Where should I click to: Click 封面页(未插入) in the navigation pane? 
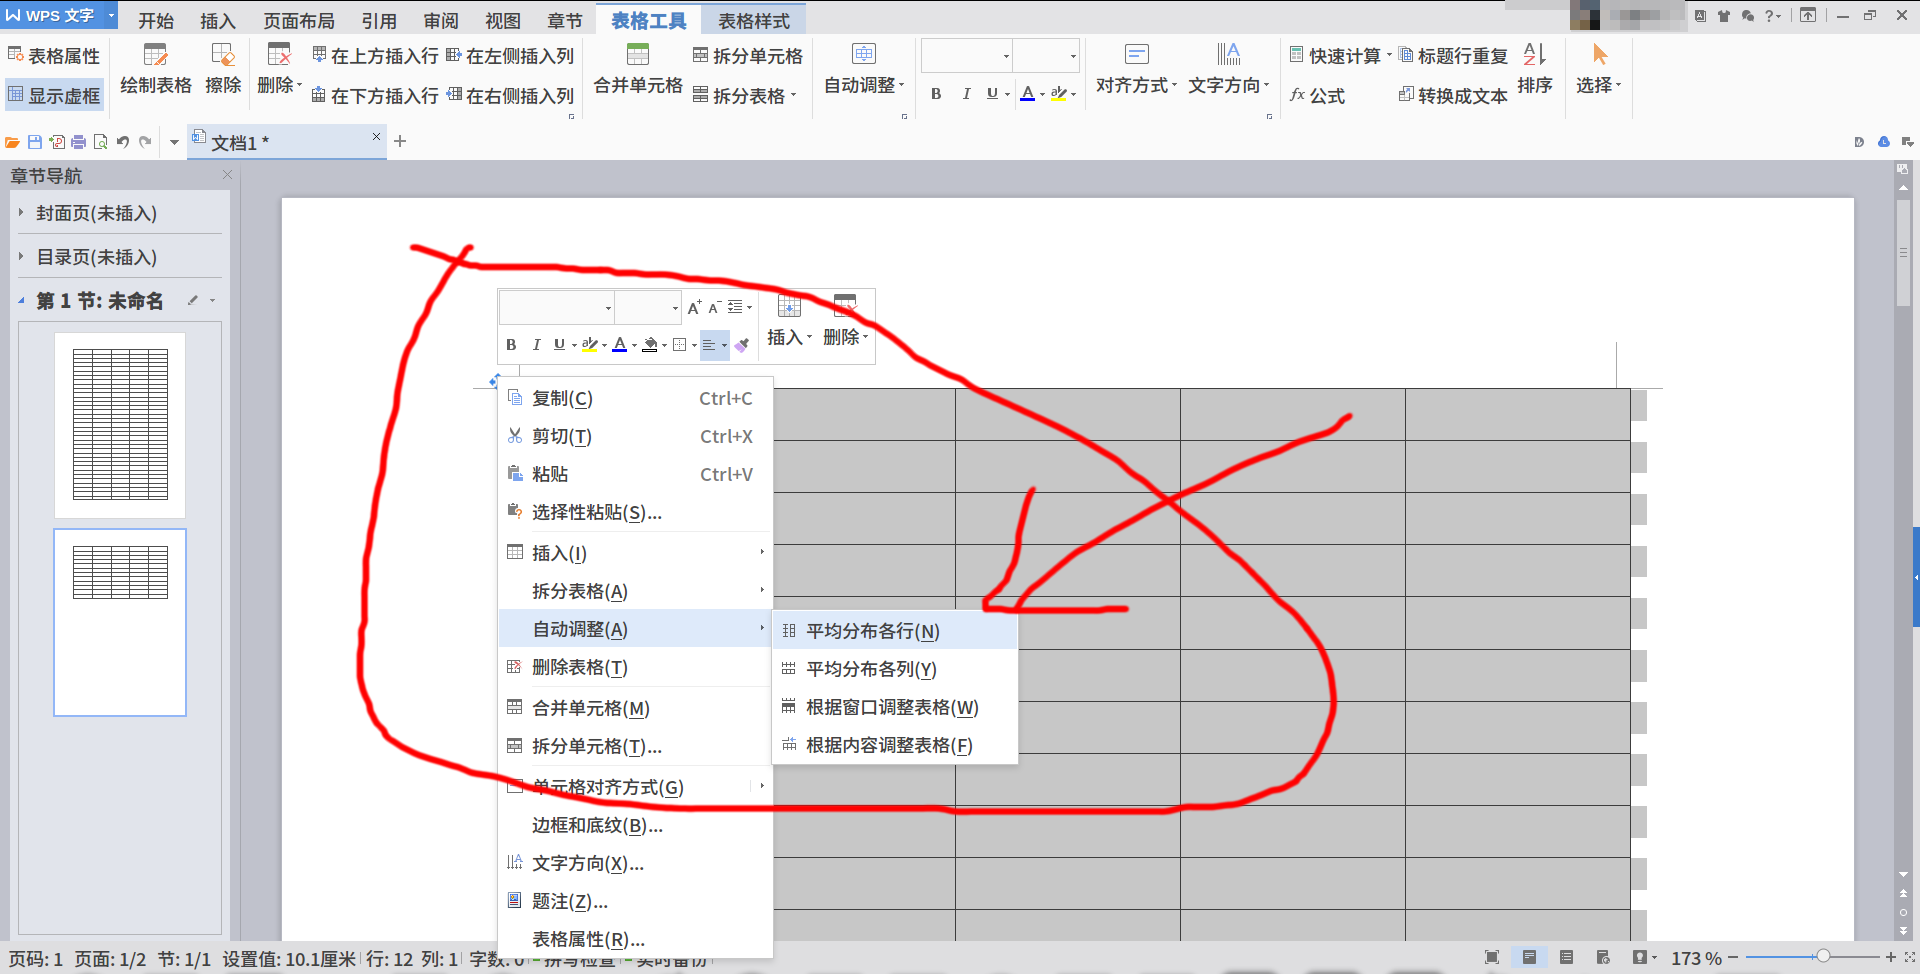coord(96,212)
